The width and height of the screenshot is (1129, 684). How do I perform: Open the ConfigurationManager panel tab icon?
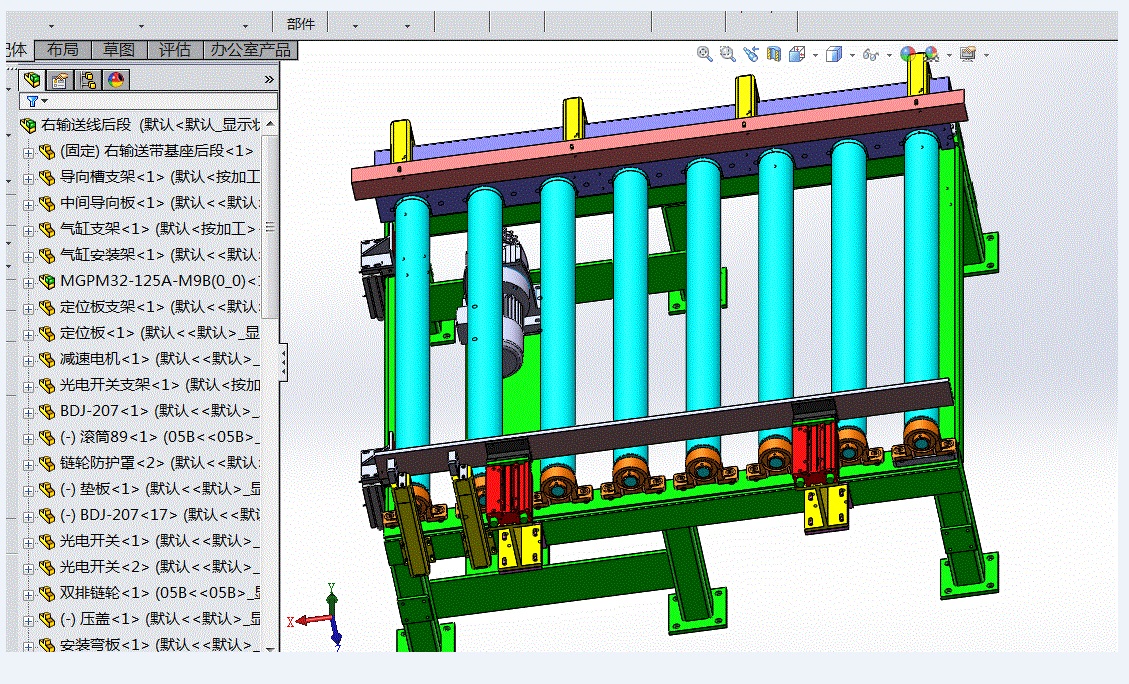(88, 80)
